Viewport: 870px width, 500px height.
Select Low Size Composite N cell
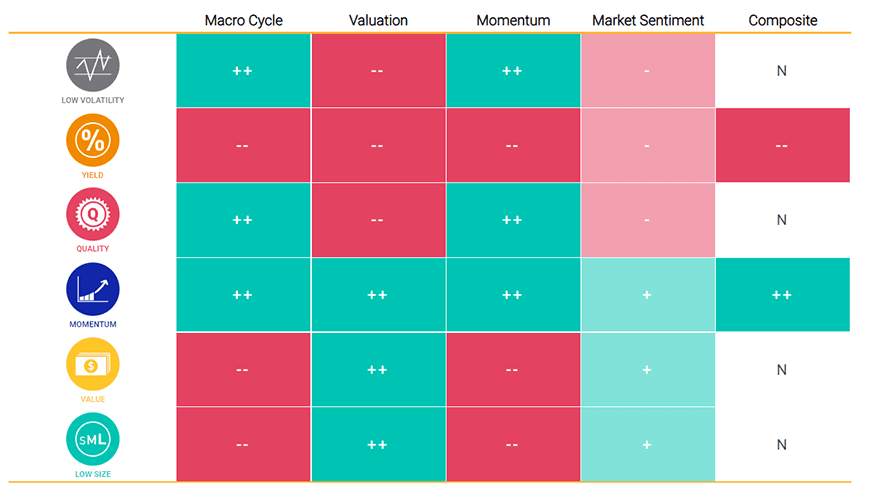click(x=782, y=445)
